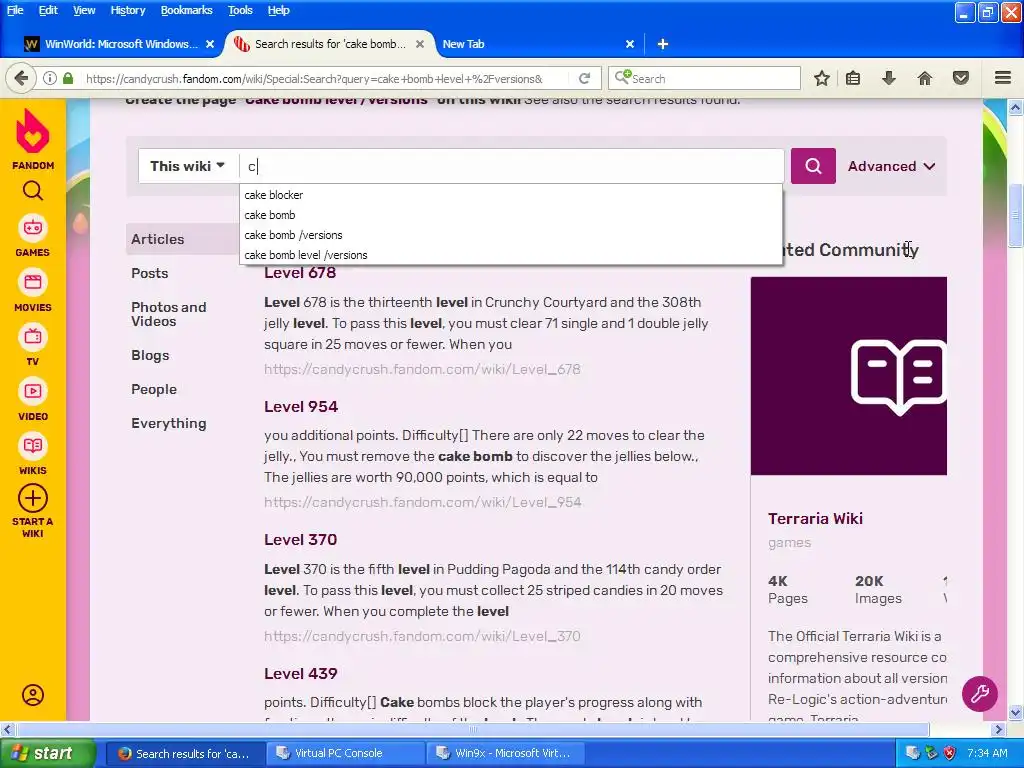Open the Level 678 result
This screenshot has height=768, width=1024.
tap(300, 273)
